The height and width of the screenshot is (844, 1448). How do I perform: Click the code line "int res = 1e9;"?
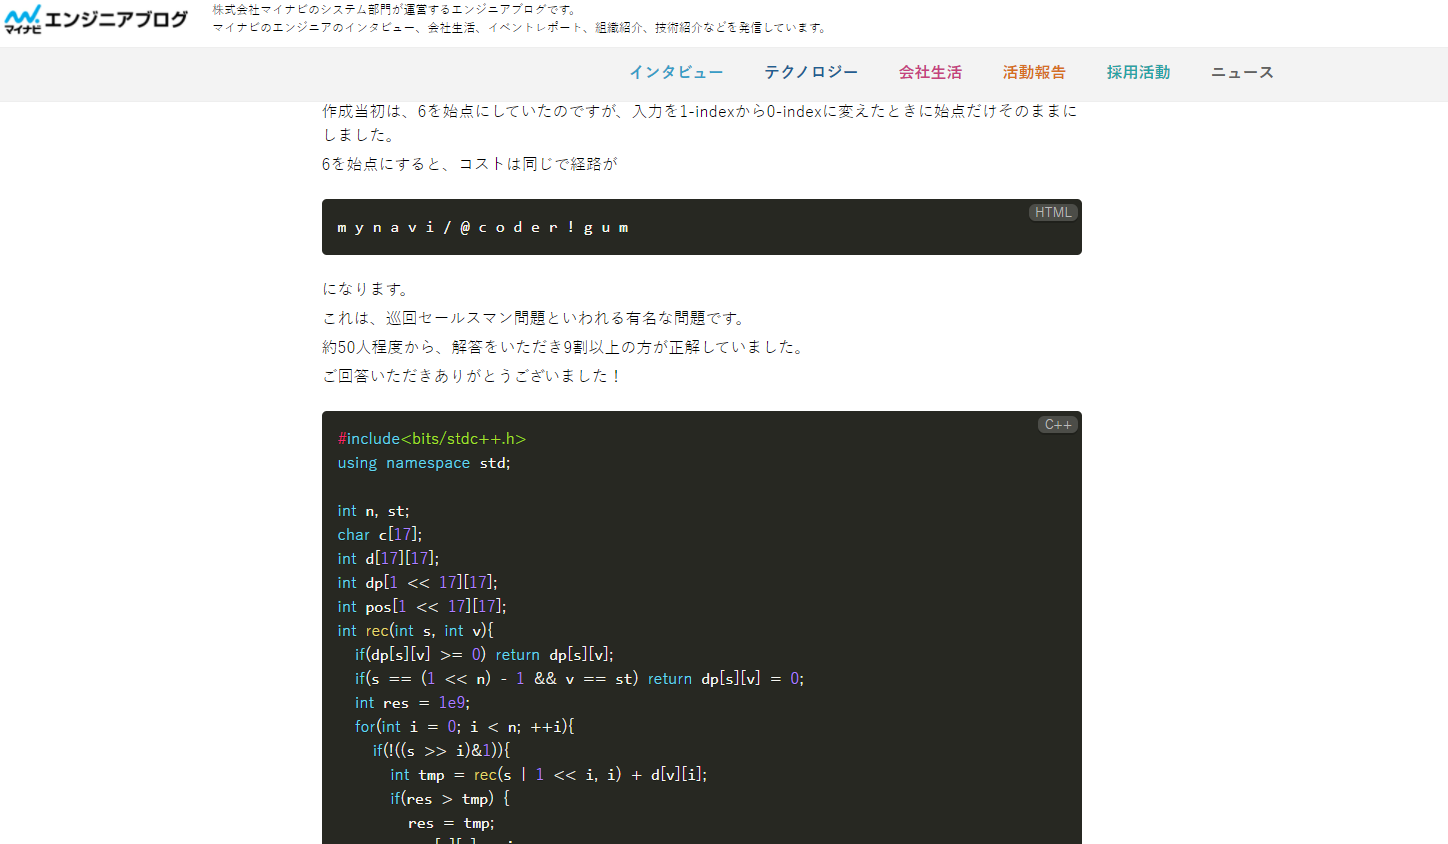click(x=412, y=703)
